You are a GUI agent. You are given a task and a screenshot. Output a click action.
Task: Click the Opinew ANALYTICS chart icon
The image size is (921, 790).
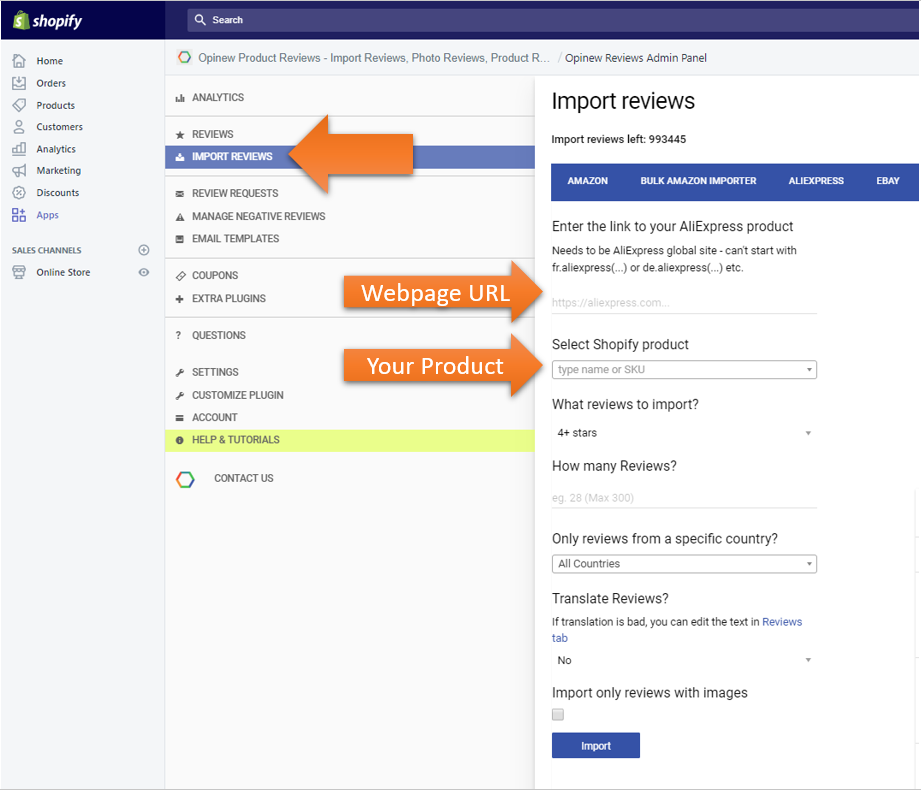click(x=180, y=98)
